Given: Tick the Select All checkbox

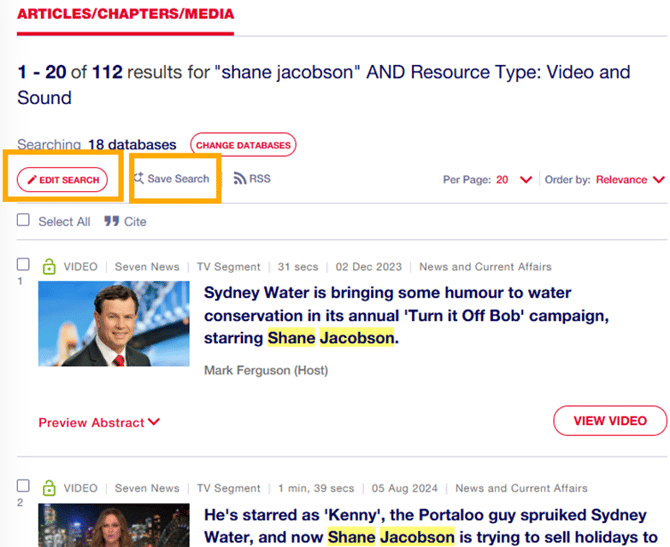Looking at the screenshot, I should point(24,221).
